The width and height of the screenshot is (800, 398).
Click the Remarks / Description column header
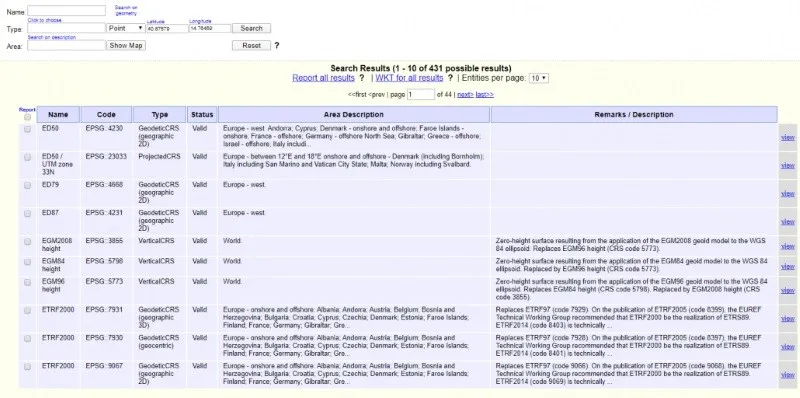click(x=634, y=115)
